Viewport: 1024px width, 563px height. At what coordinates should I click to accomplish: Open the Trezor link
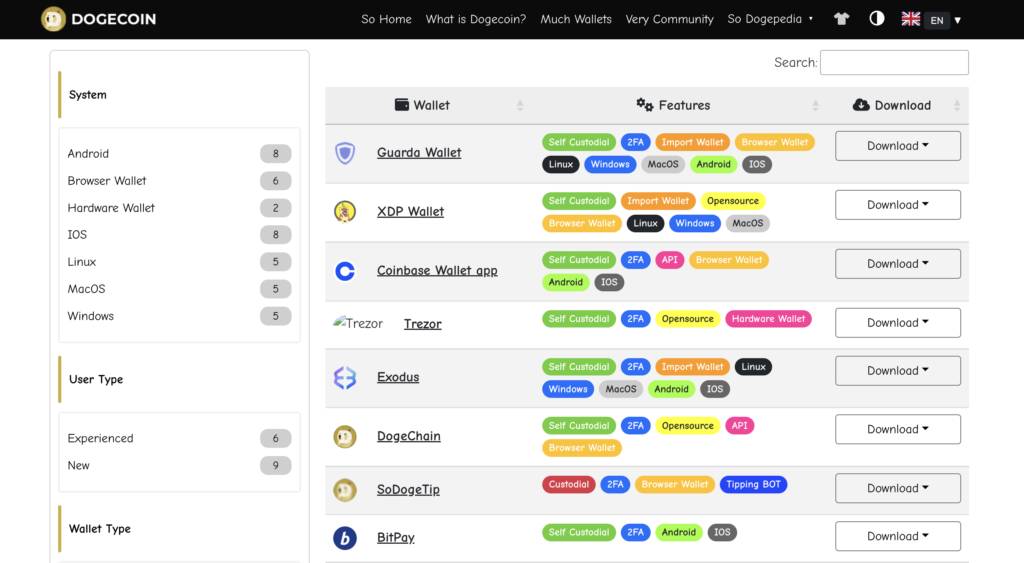tap(423, 324)
